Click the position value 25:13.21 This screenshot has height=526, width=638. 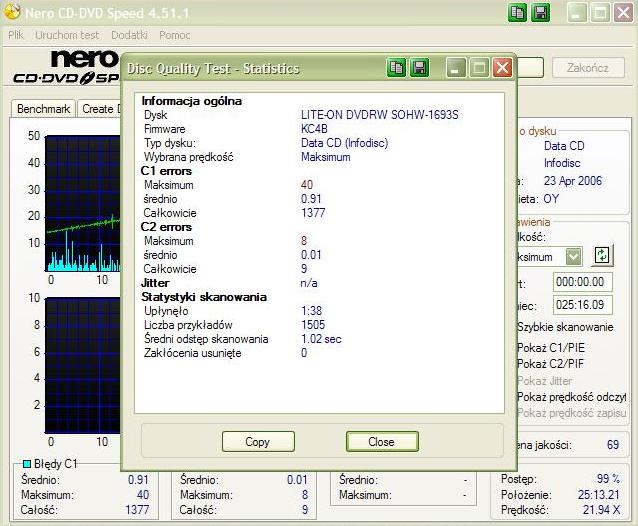tap(599, 495)
